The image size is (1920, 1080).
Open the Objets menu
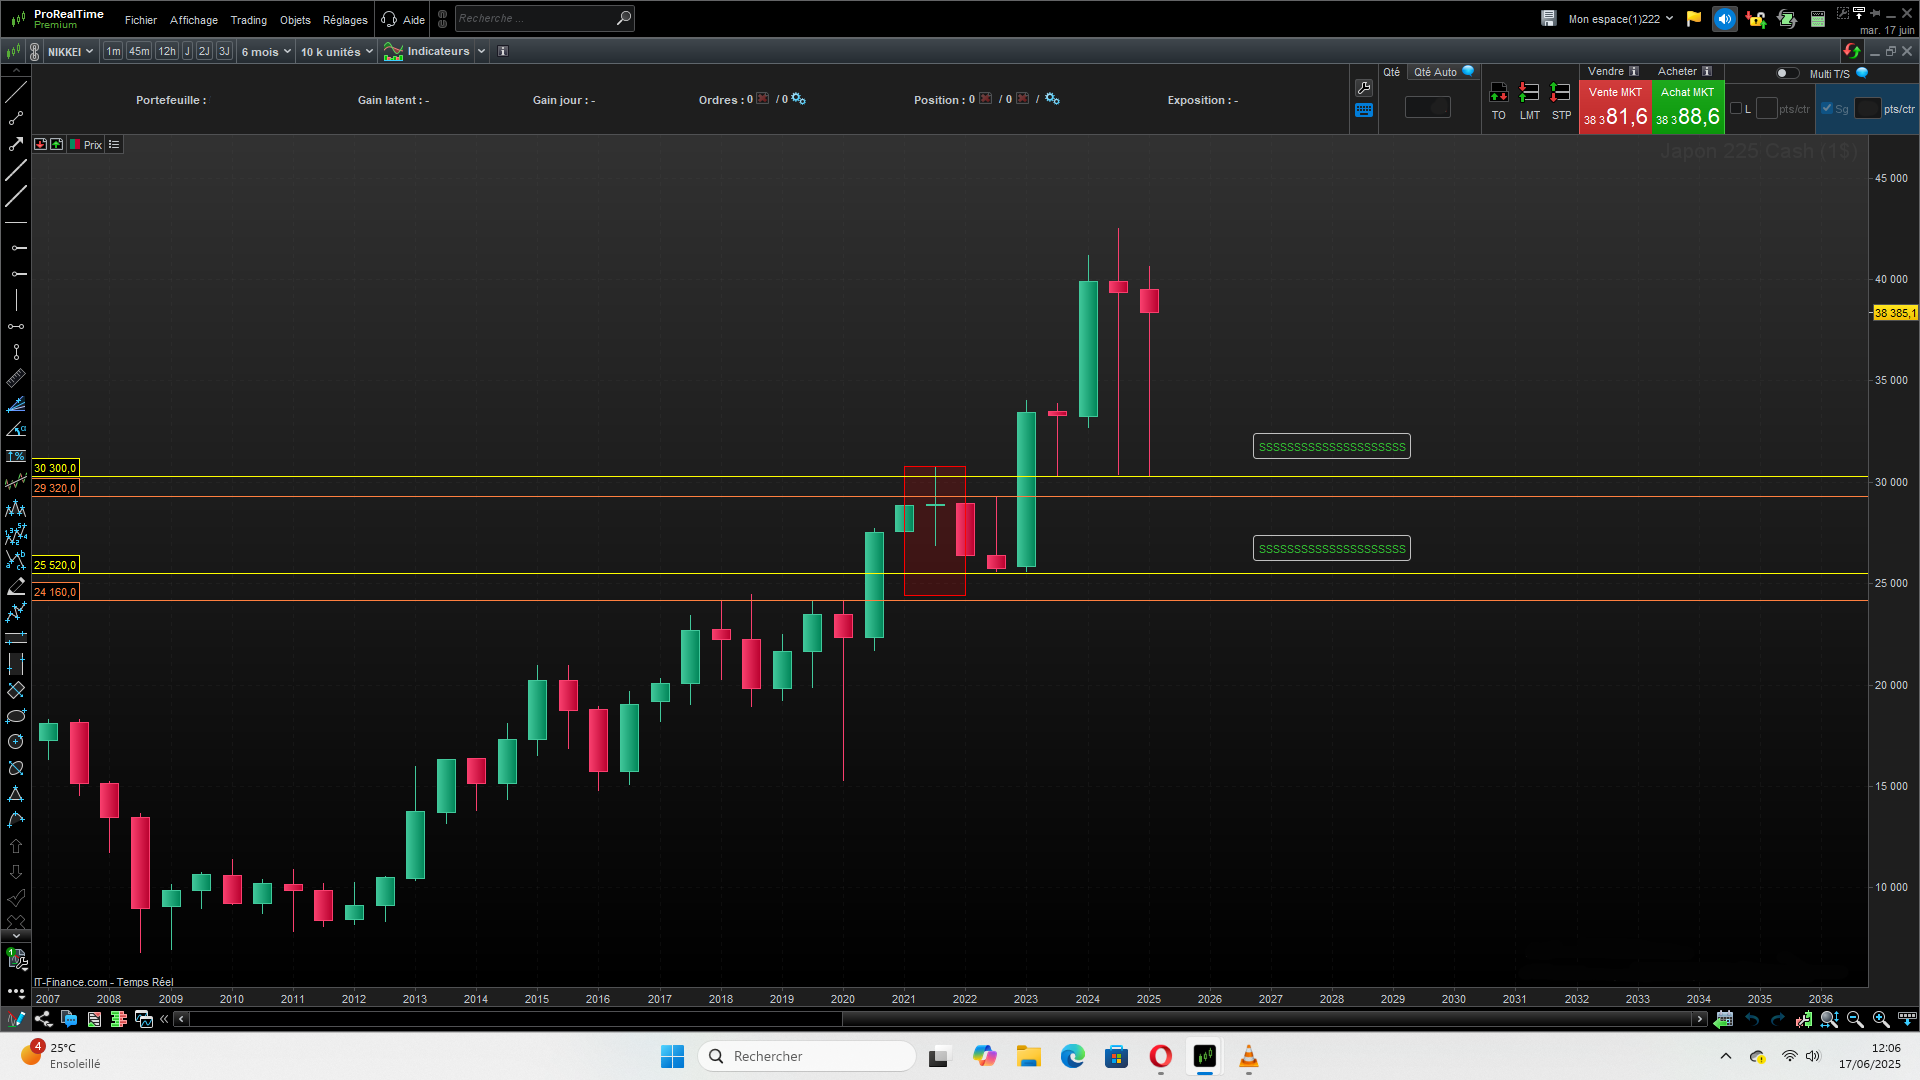(x=295, y=20)
